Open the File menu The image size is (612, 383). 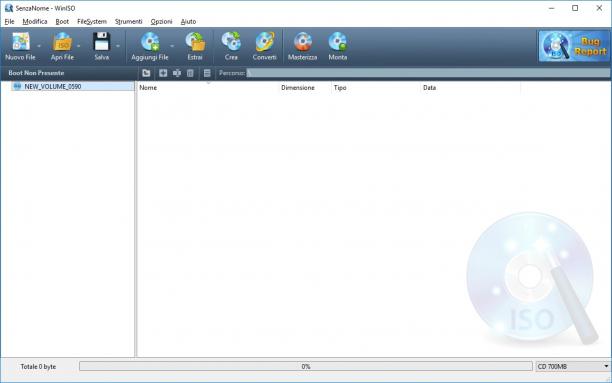(x=9, y=21)
